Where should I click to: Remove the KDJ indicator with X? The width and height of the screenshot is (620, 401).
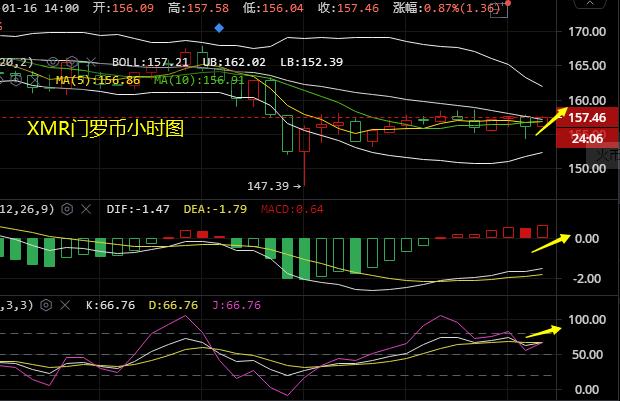[65, 305]
